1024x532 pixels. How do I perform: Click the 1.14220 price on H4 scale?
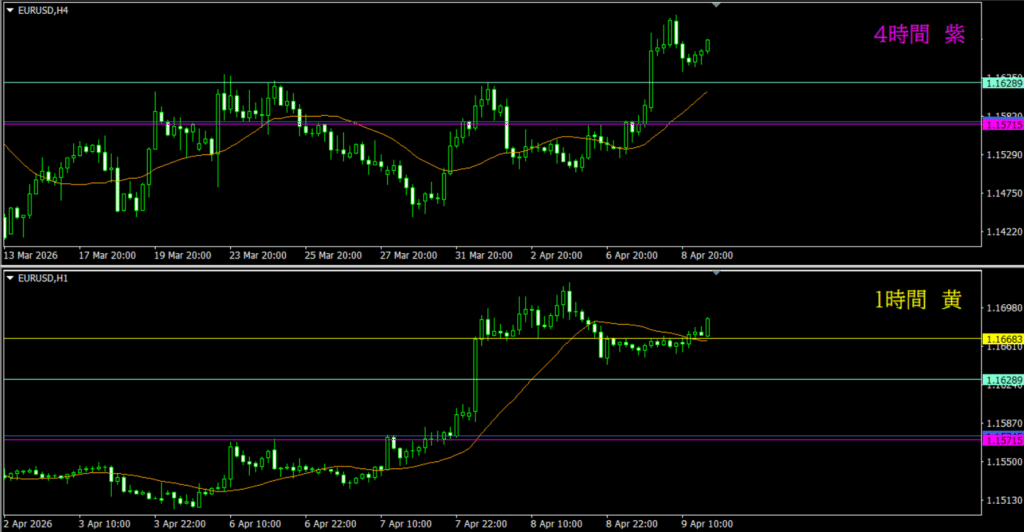[x=1003, y=232]
